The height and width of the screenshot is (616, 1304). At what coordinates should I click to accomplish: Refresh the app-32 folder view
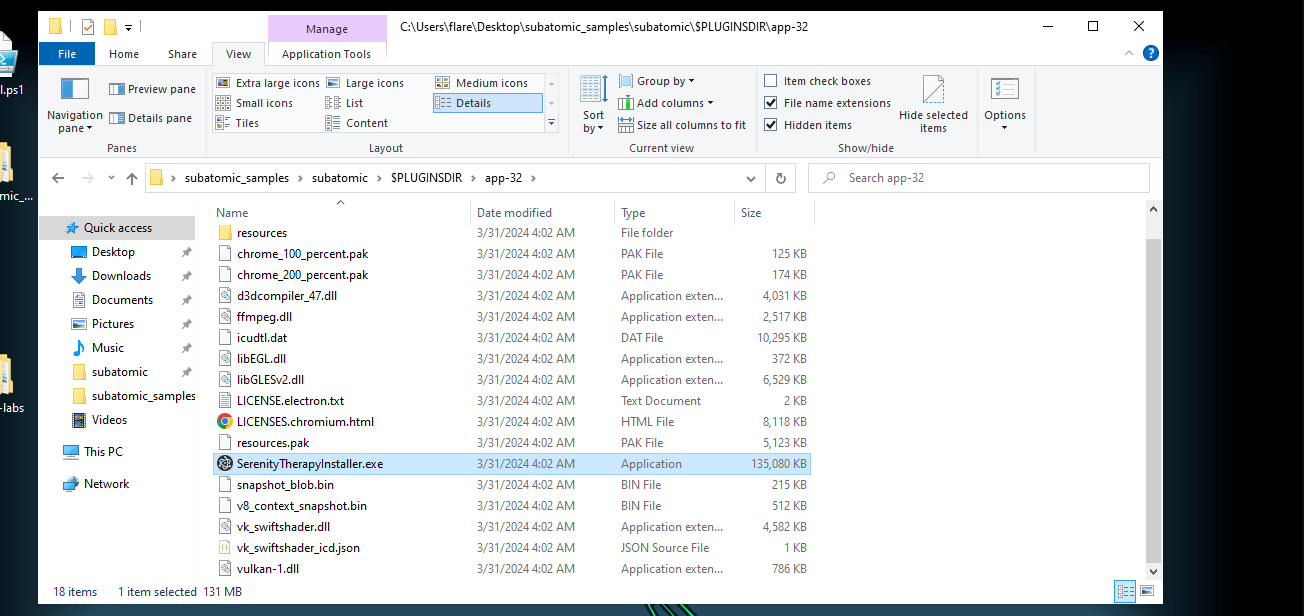coord(781,178)
